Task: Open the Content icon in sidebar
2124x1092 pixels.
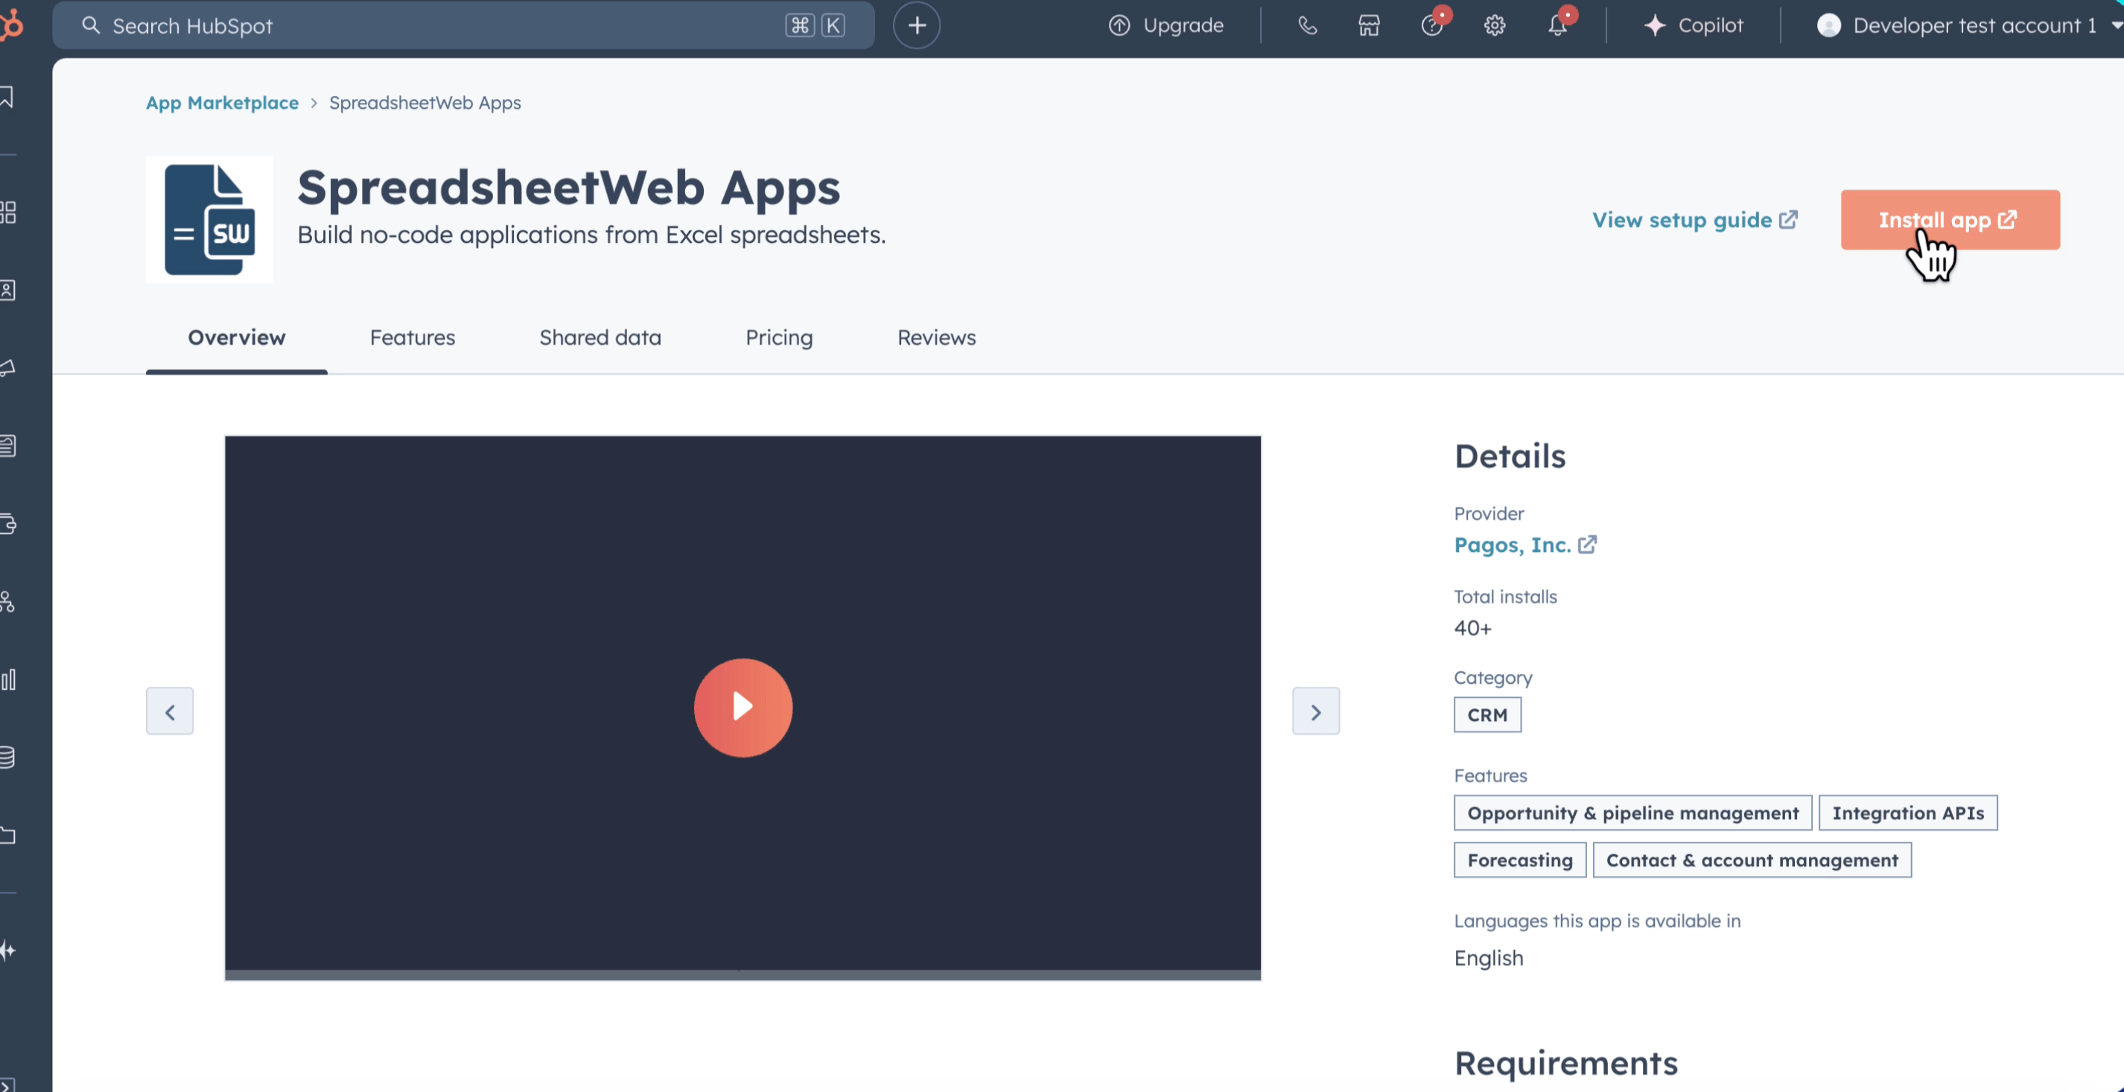Action: click(8, 446)
